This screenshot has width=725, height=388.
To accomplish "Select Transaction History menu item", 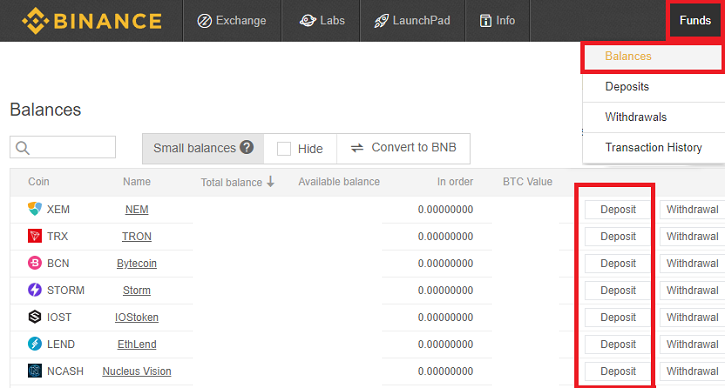I will [654, 148].
